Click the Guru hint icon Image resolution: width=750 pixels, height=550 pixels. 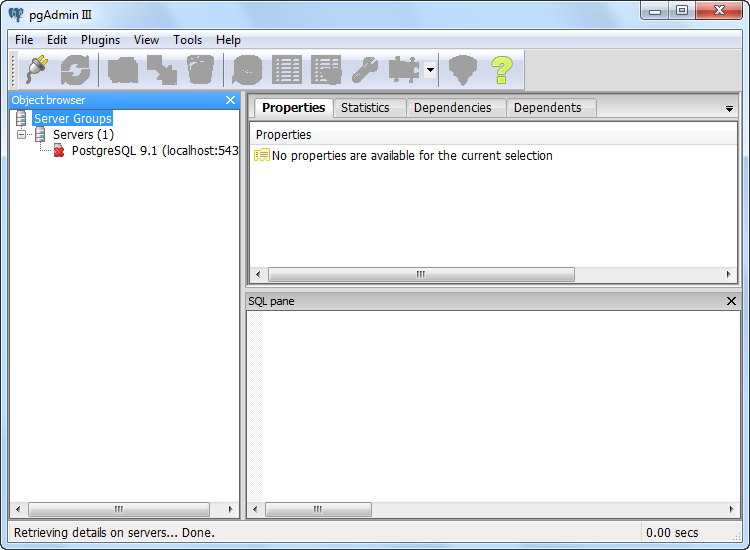click(x=462, y=70)
